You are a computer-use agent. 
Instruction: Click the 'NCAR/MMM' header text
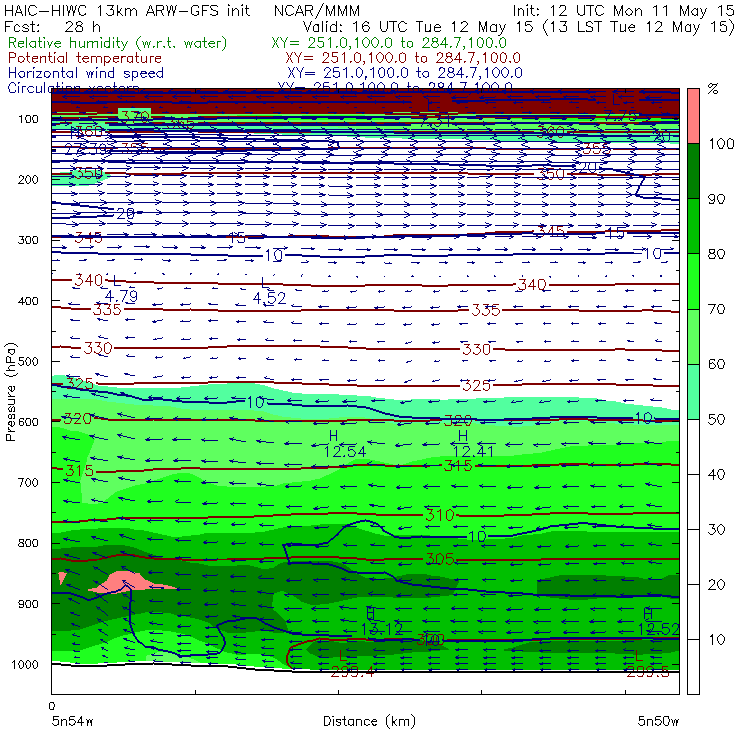tap(317, 11)
